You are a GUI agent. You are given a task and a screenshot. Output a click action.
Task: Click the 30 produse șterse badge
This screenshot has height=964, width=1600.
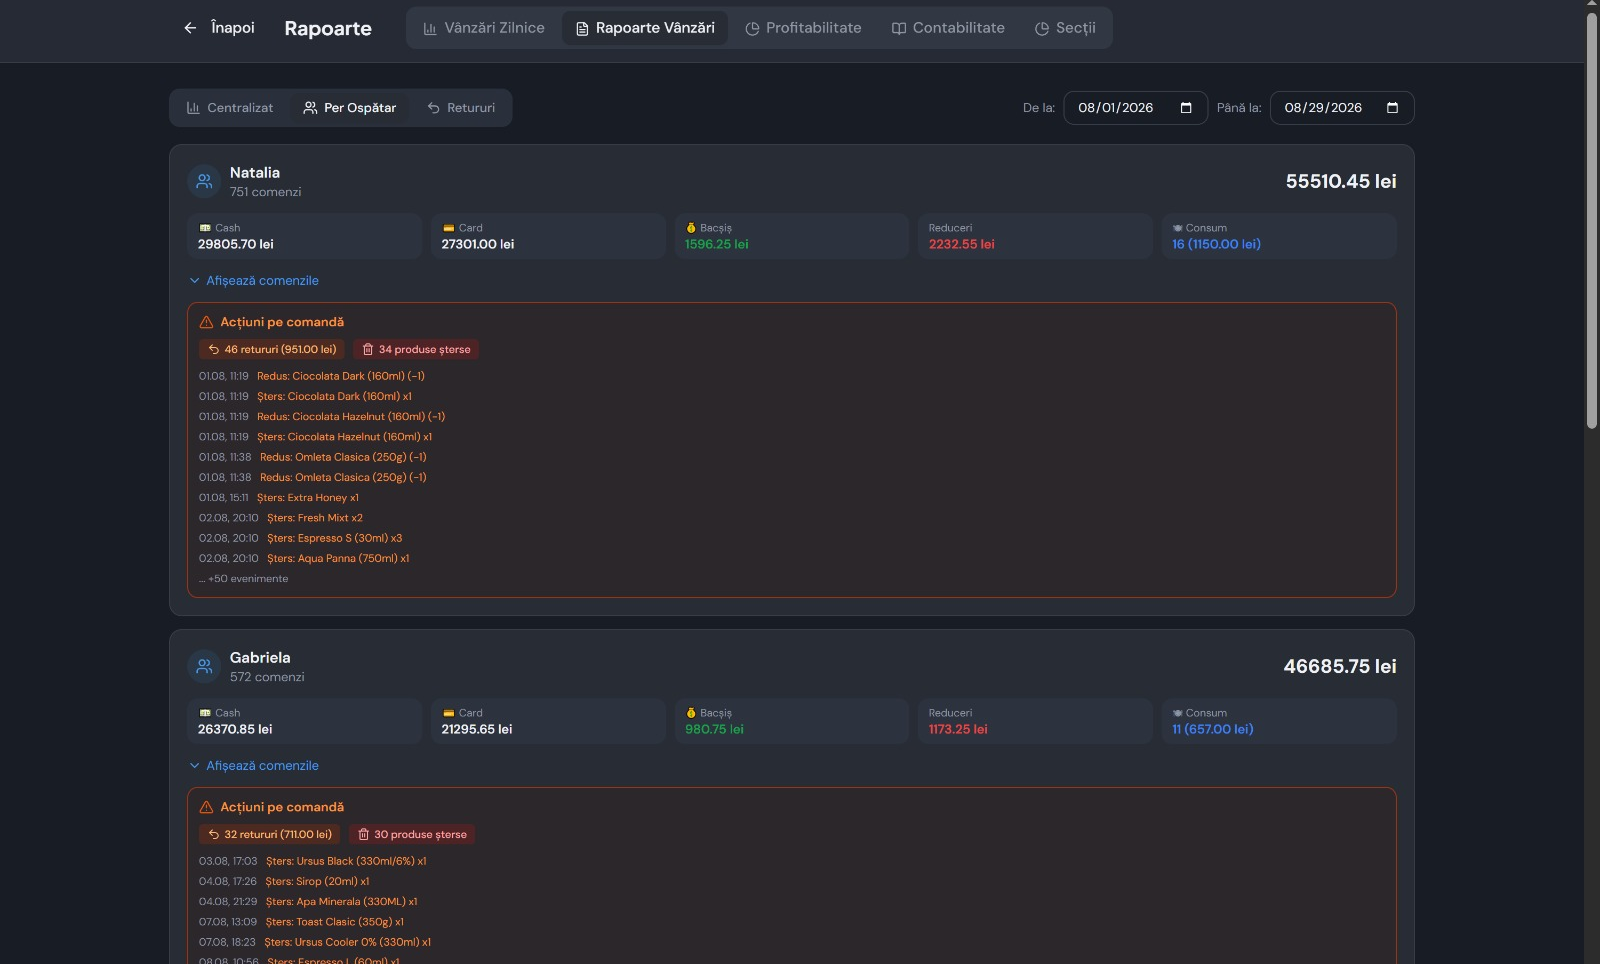click(x=412, y=834)
